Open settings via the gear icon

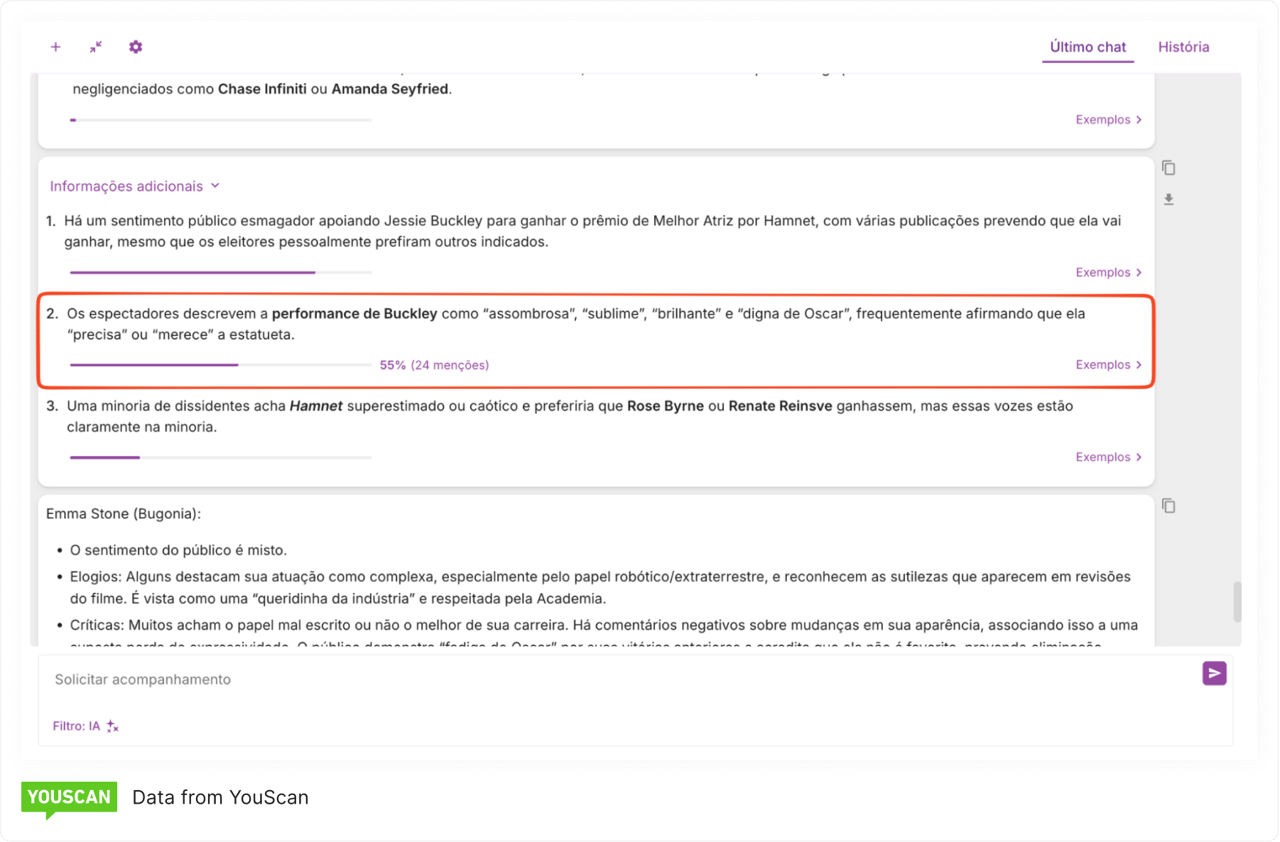click(x=136, y=47)
